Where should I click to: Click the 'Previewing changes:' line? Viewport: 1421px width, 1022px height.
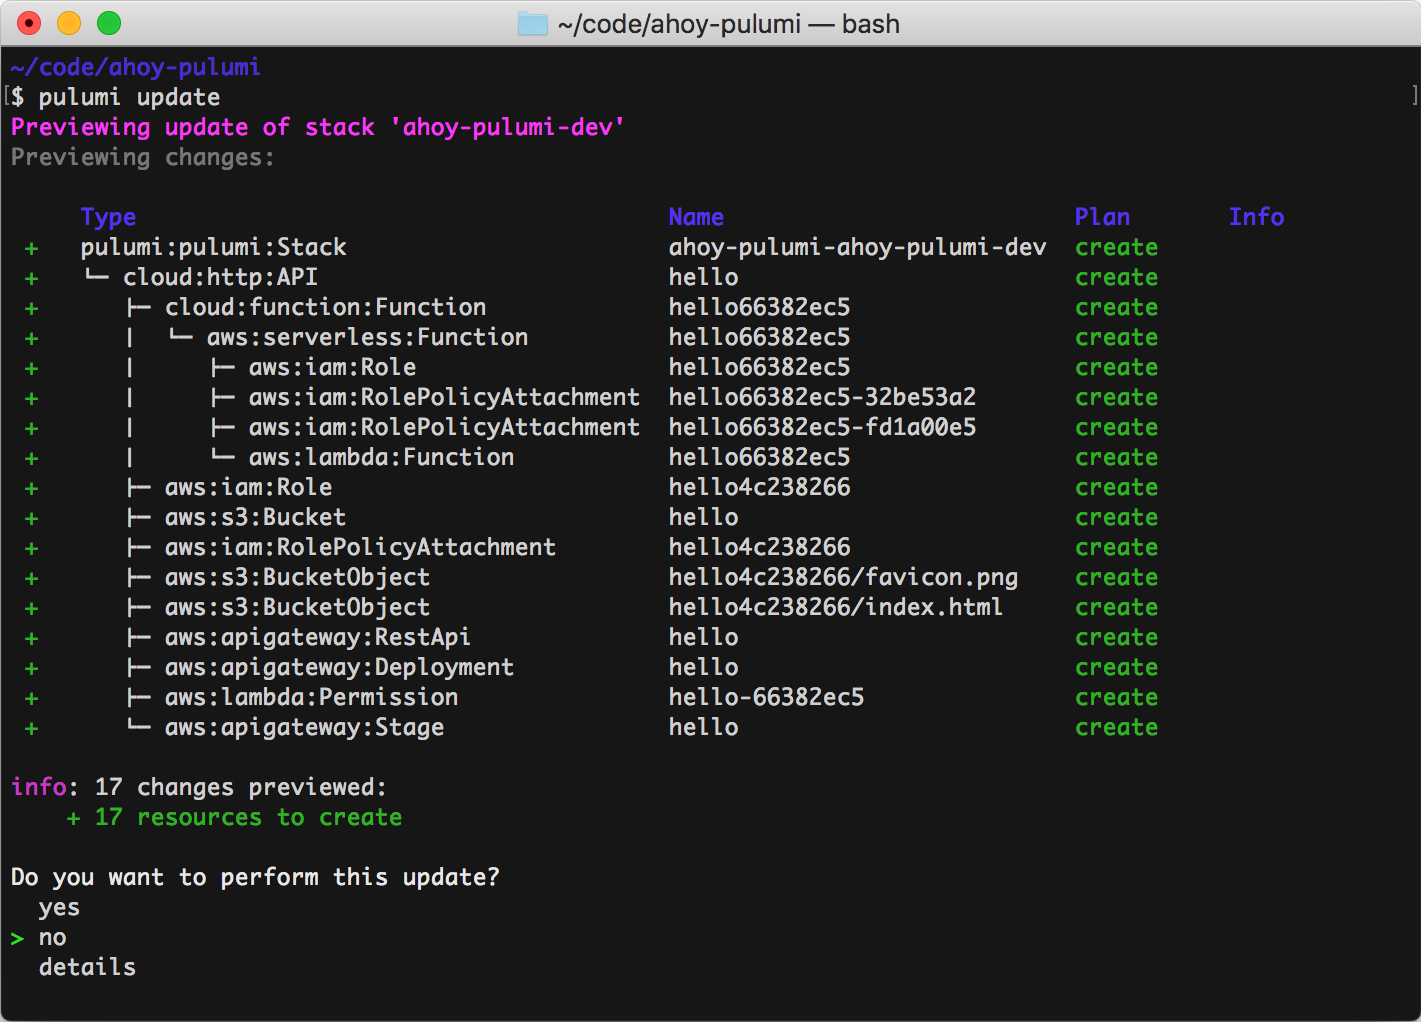142,157
